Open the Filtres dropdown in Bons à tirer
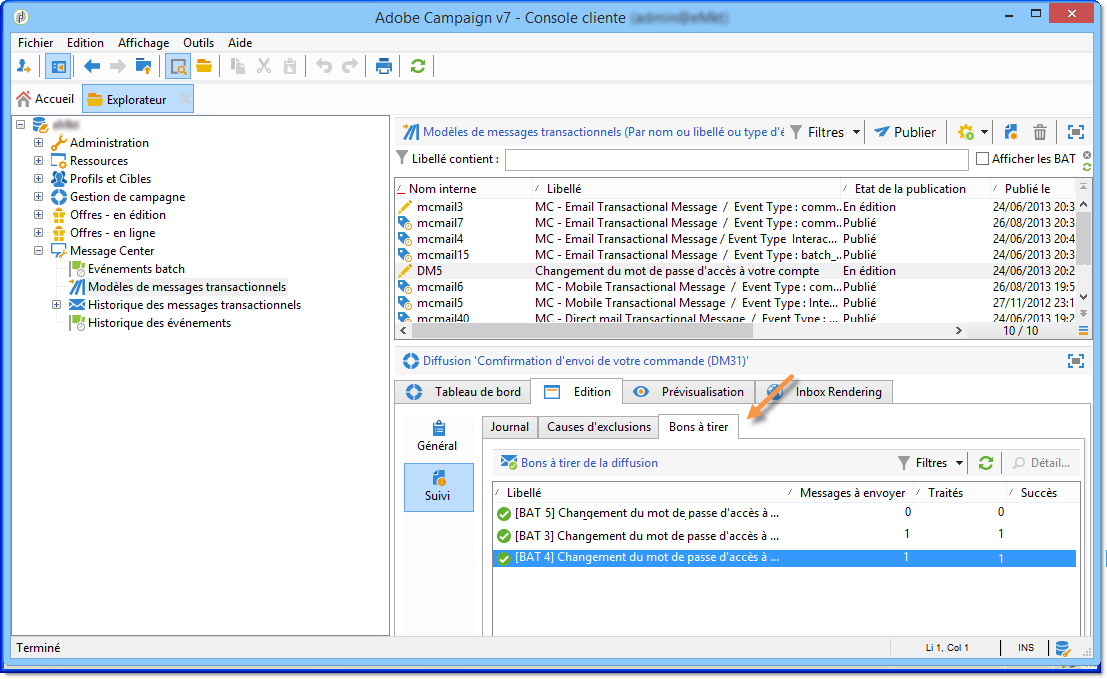 [x=931, y=463]
